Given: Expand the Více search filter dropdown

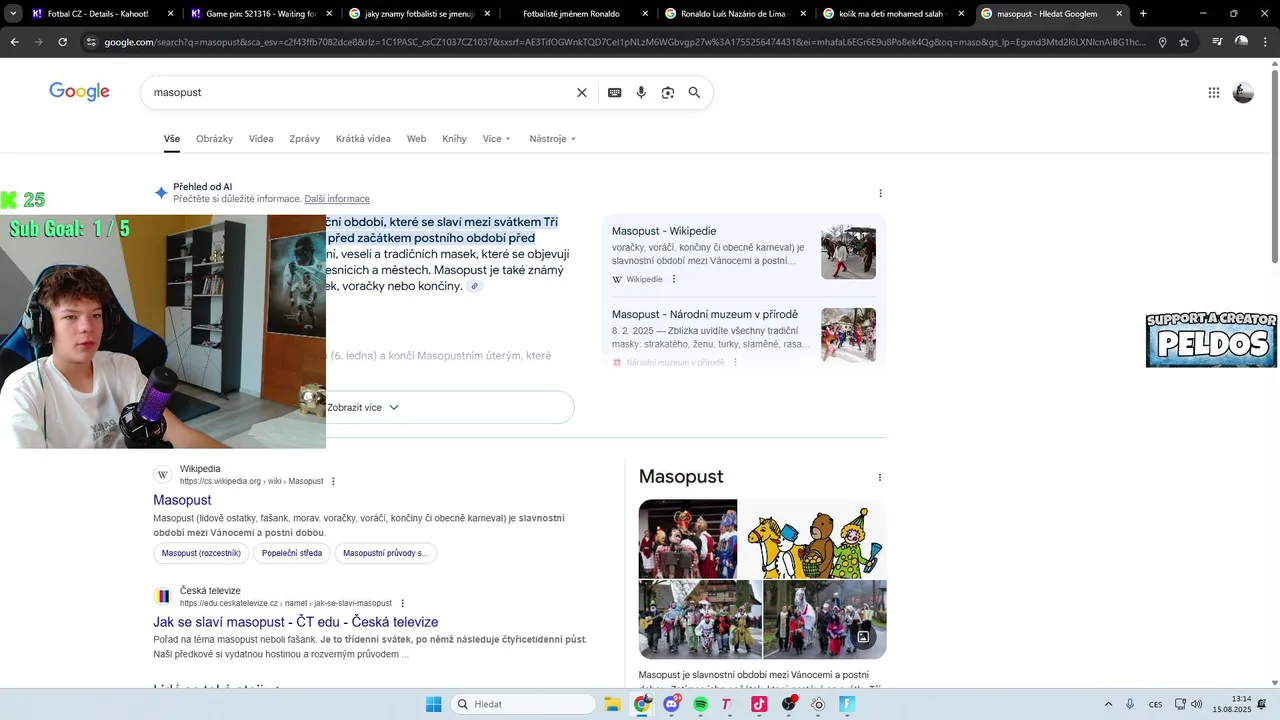Looking at the screenshot, I should 497,139.
